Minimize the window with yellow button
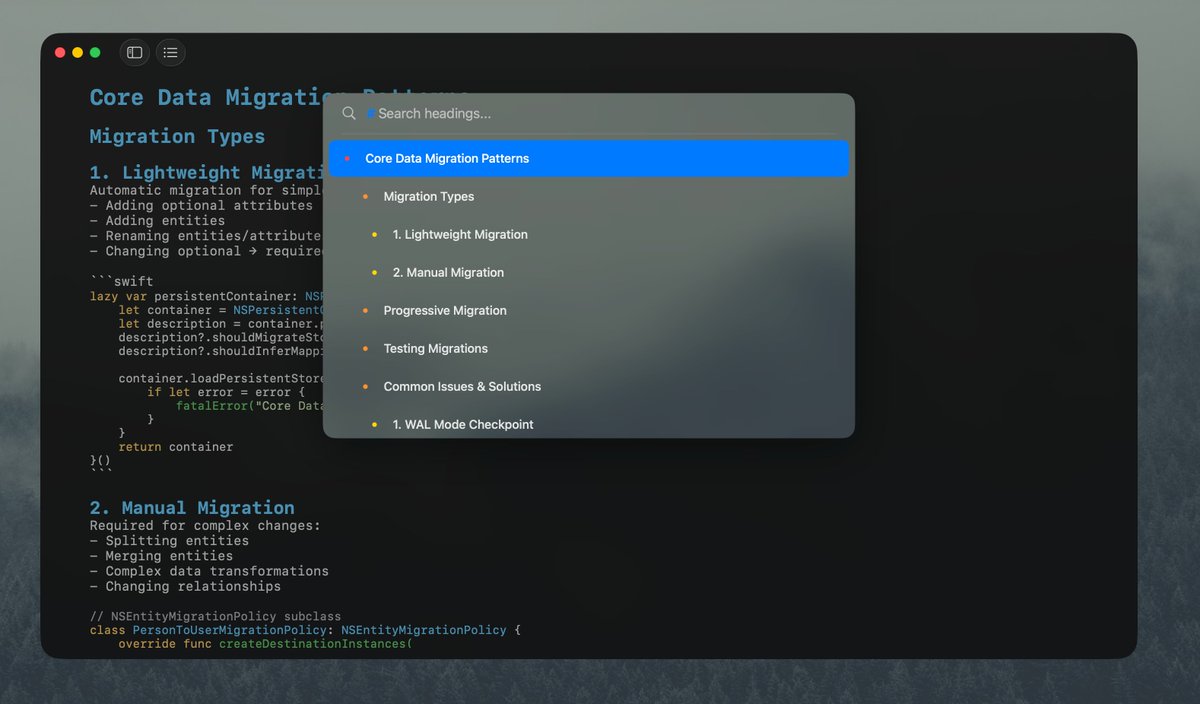This screenshot has height=704, width=1200. coord(77,52)
